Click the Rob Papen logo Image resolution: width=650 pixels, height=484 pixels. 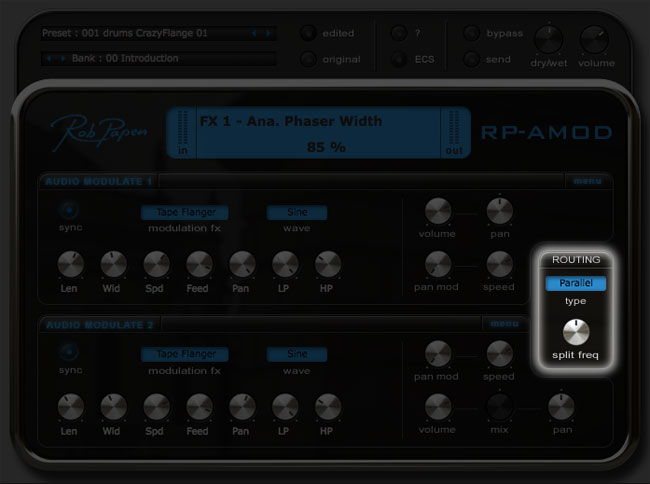coord(99,132)
